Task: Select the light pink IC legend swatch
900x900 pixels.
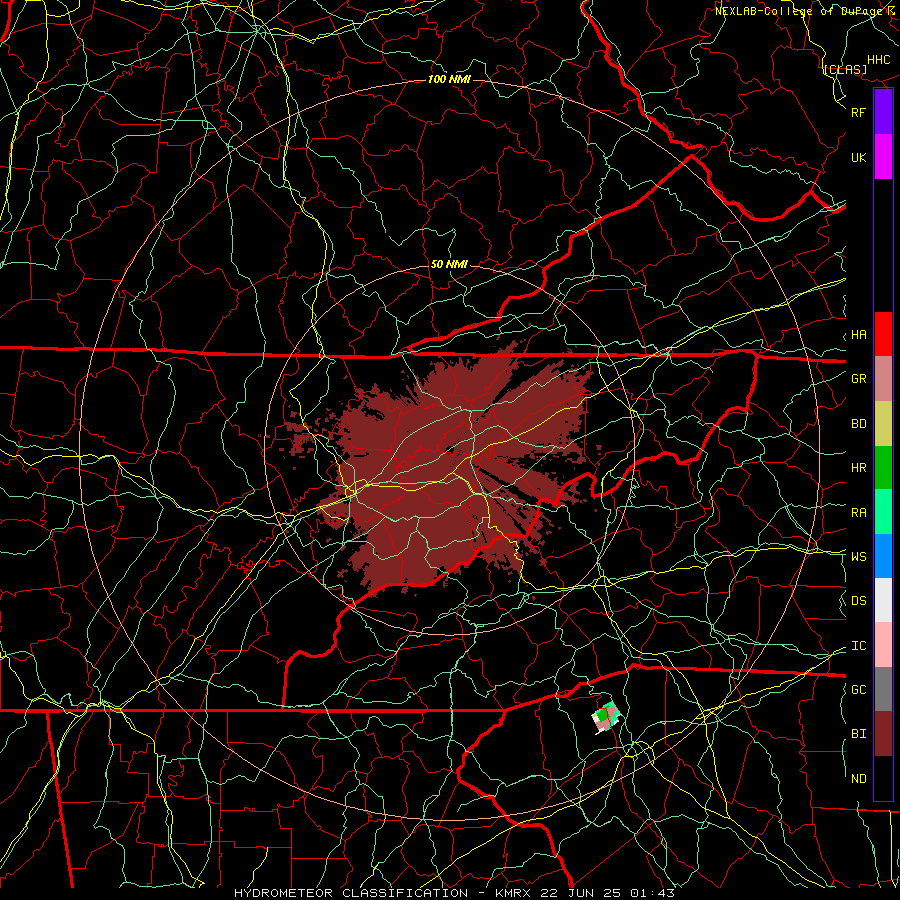Action: (x=883, y=645)
